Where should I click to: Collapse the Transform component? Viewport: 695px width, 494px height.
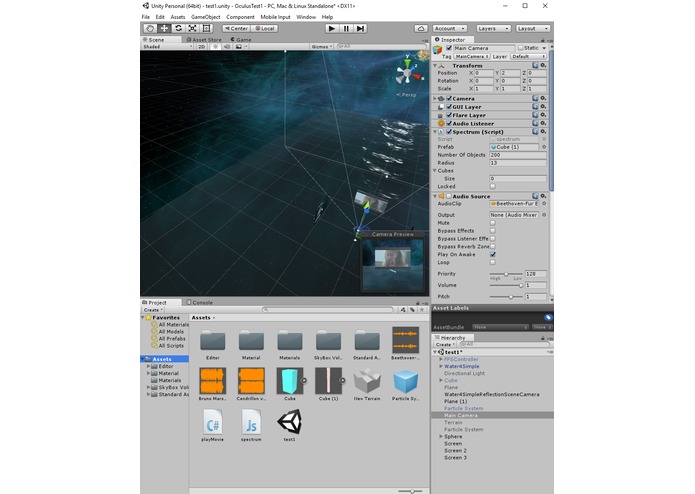click(x=435, y=66)
